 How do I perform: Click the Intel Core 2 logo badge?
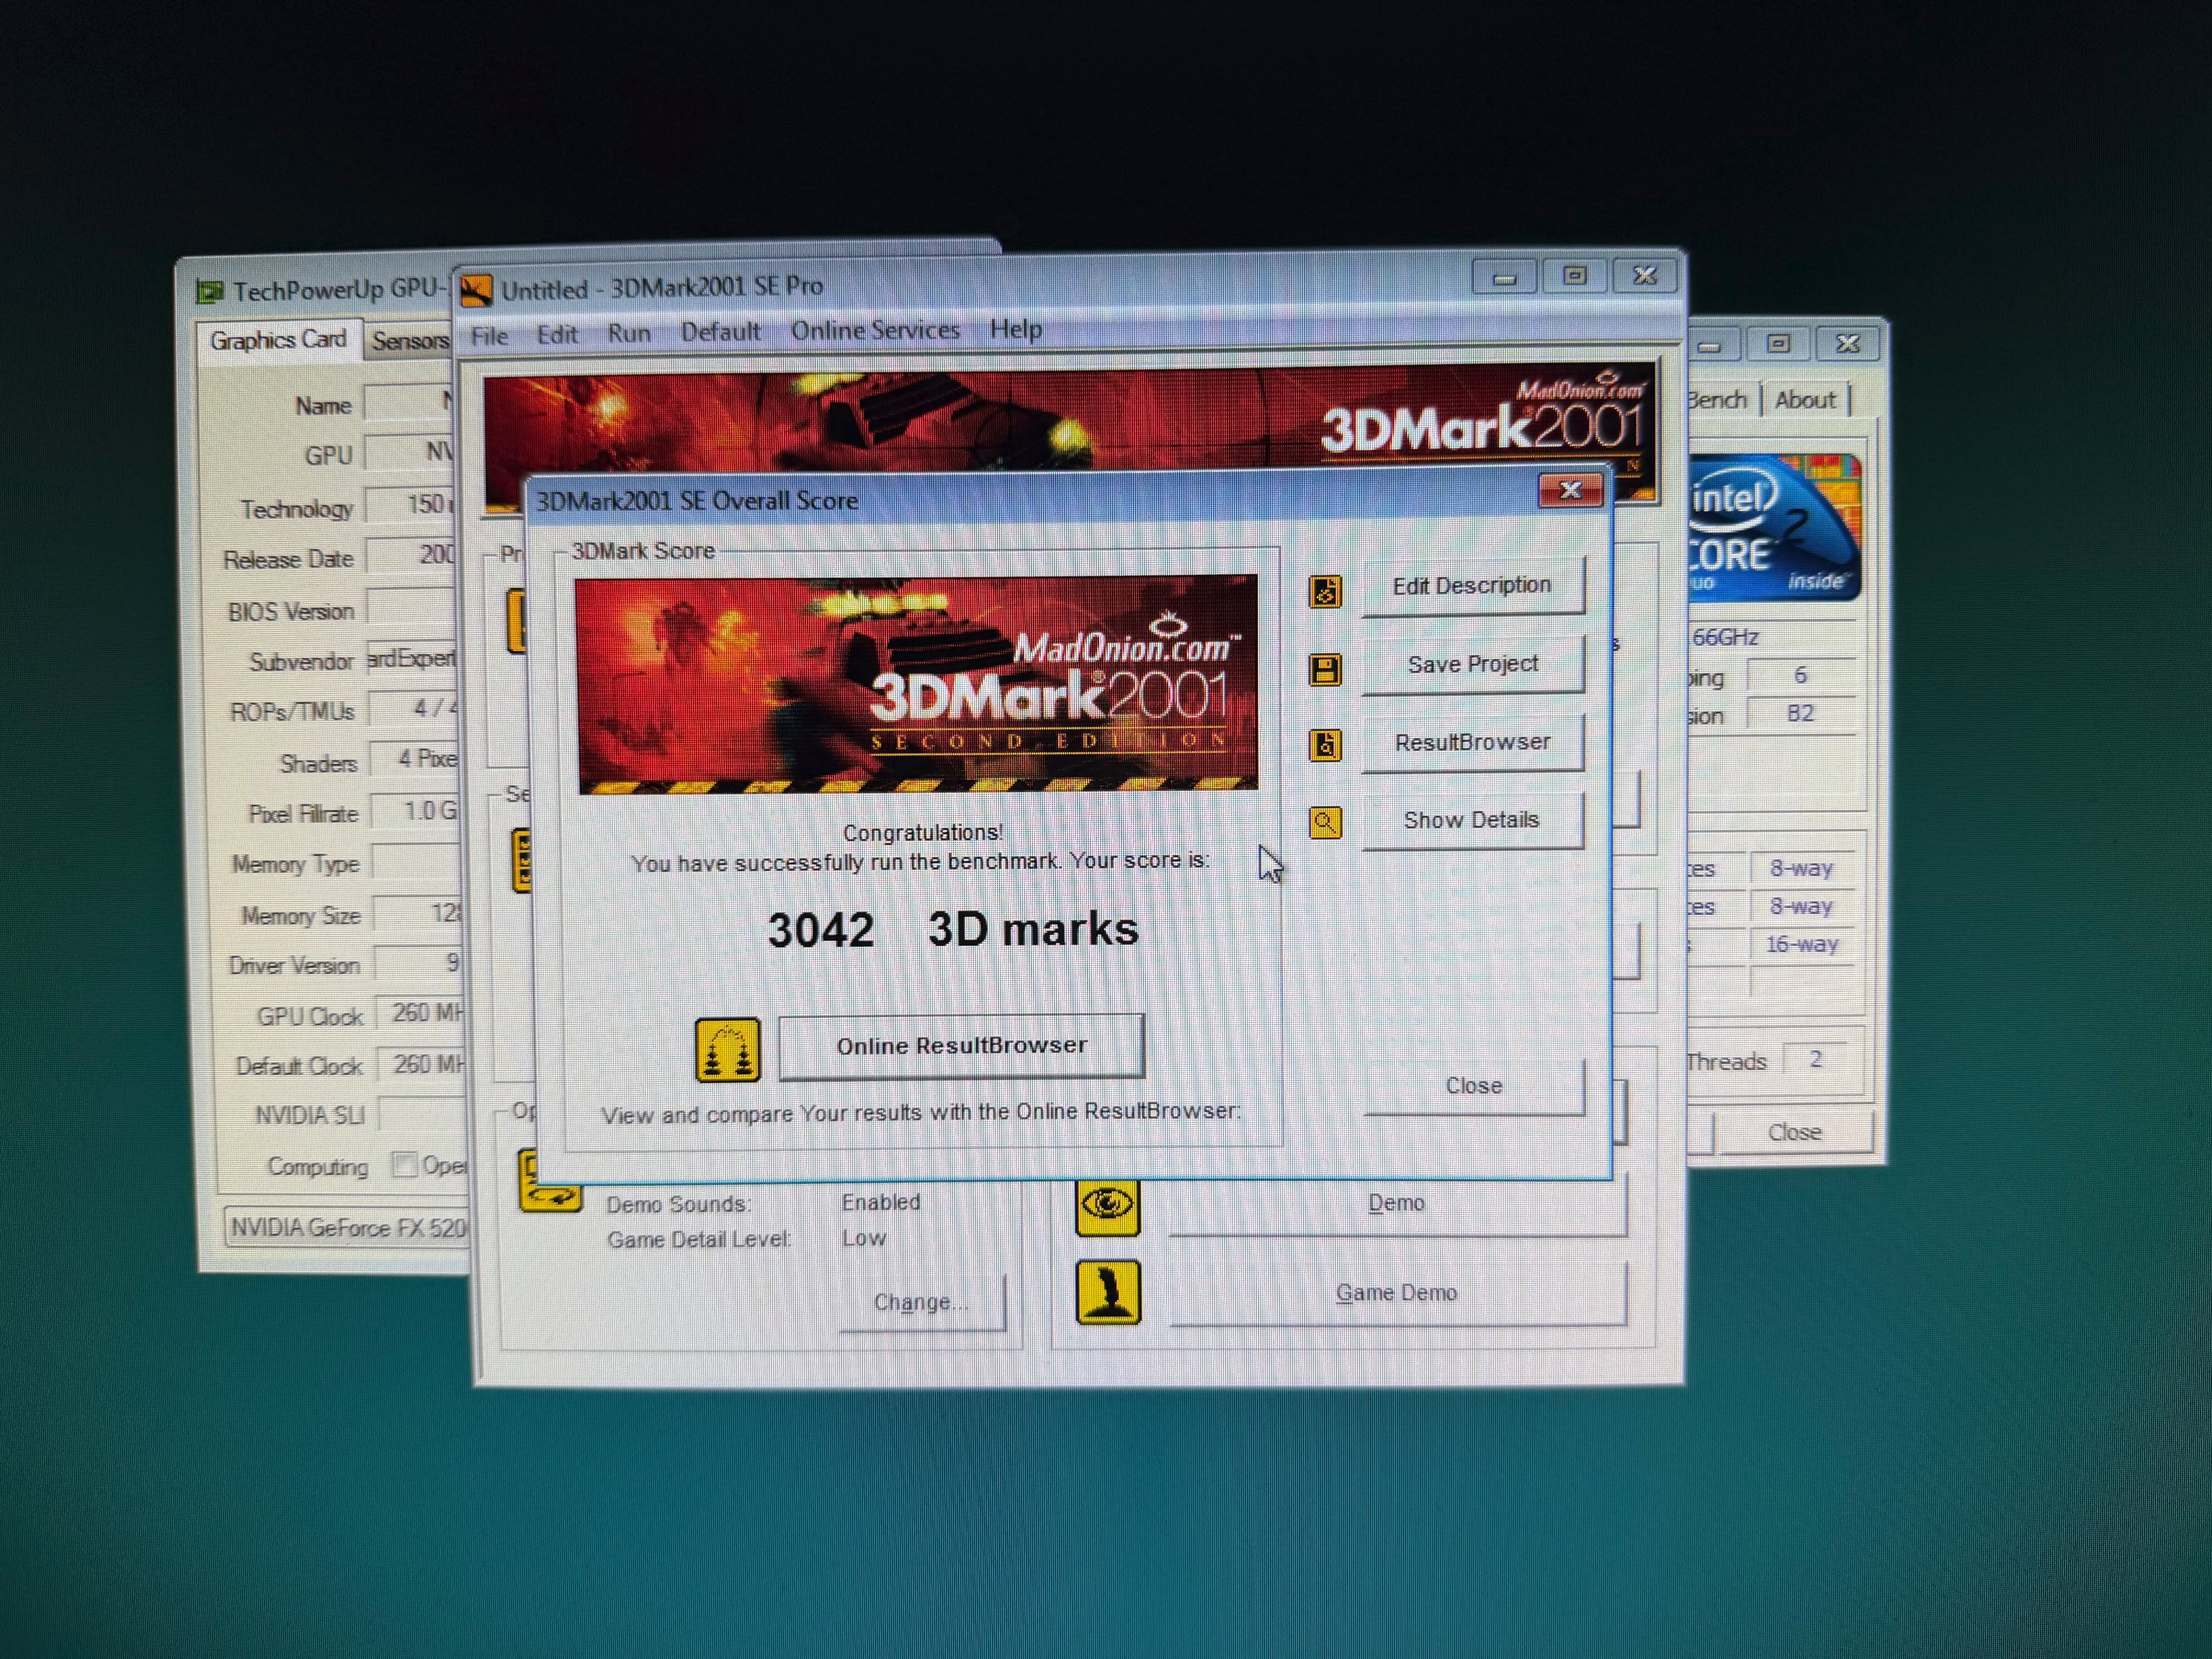(1774, 527)
